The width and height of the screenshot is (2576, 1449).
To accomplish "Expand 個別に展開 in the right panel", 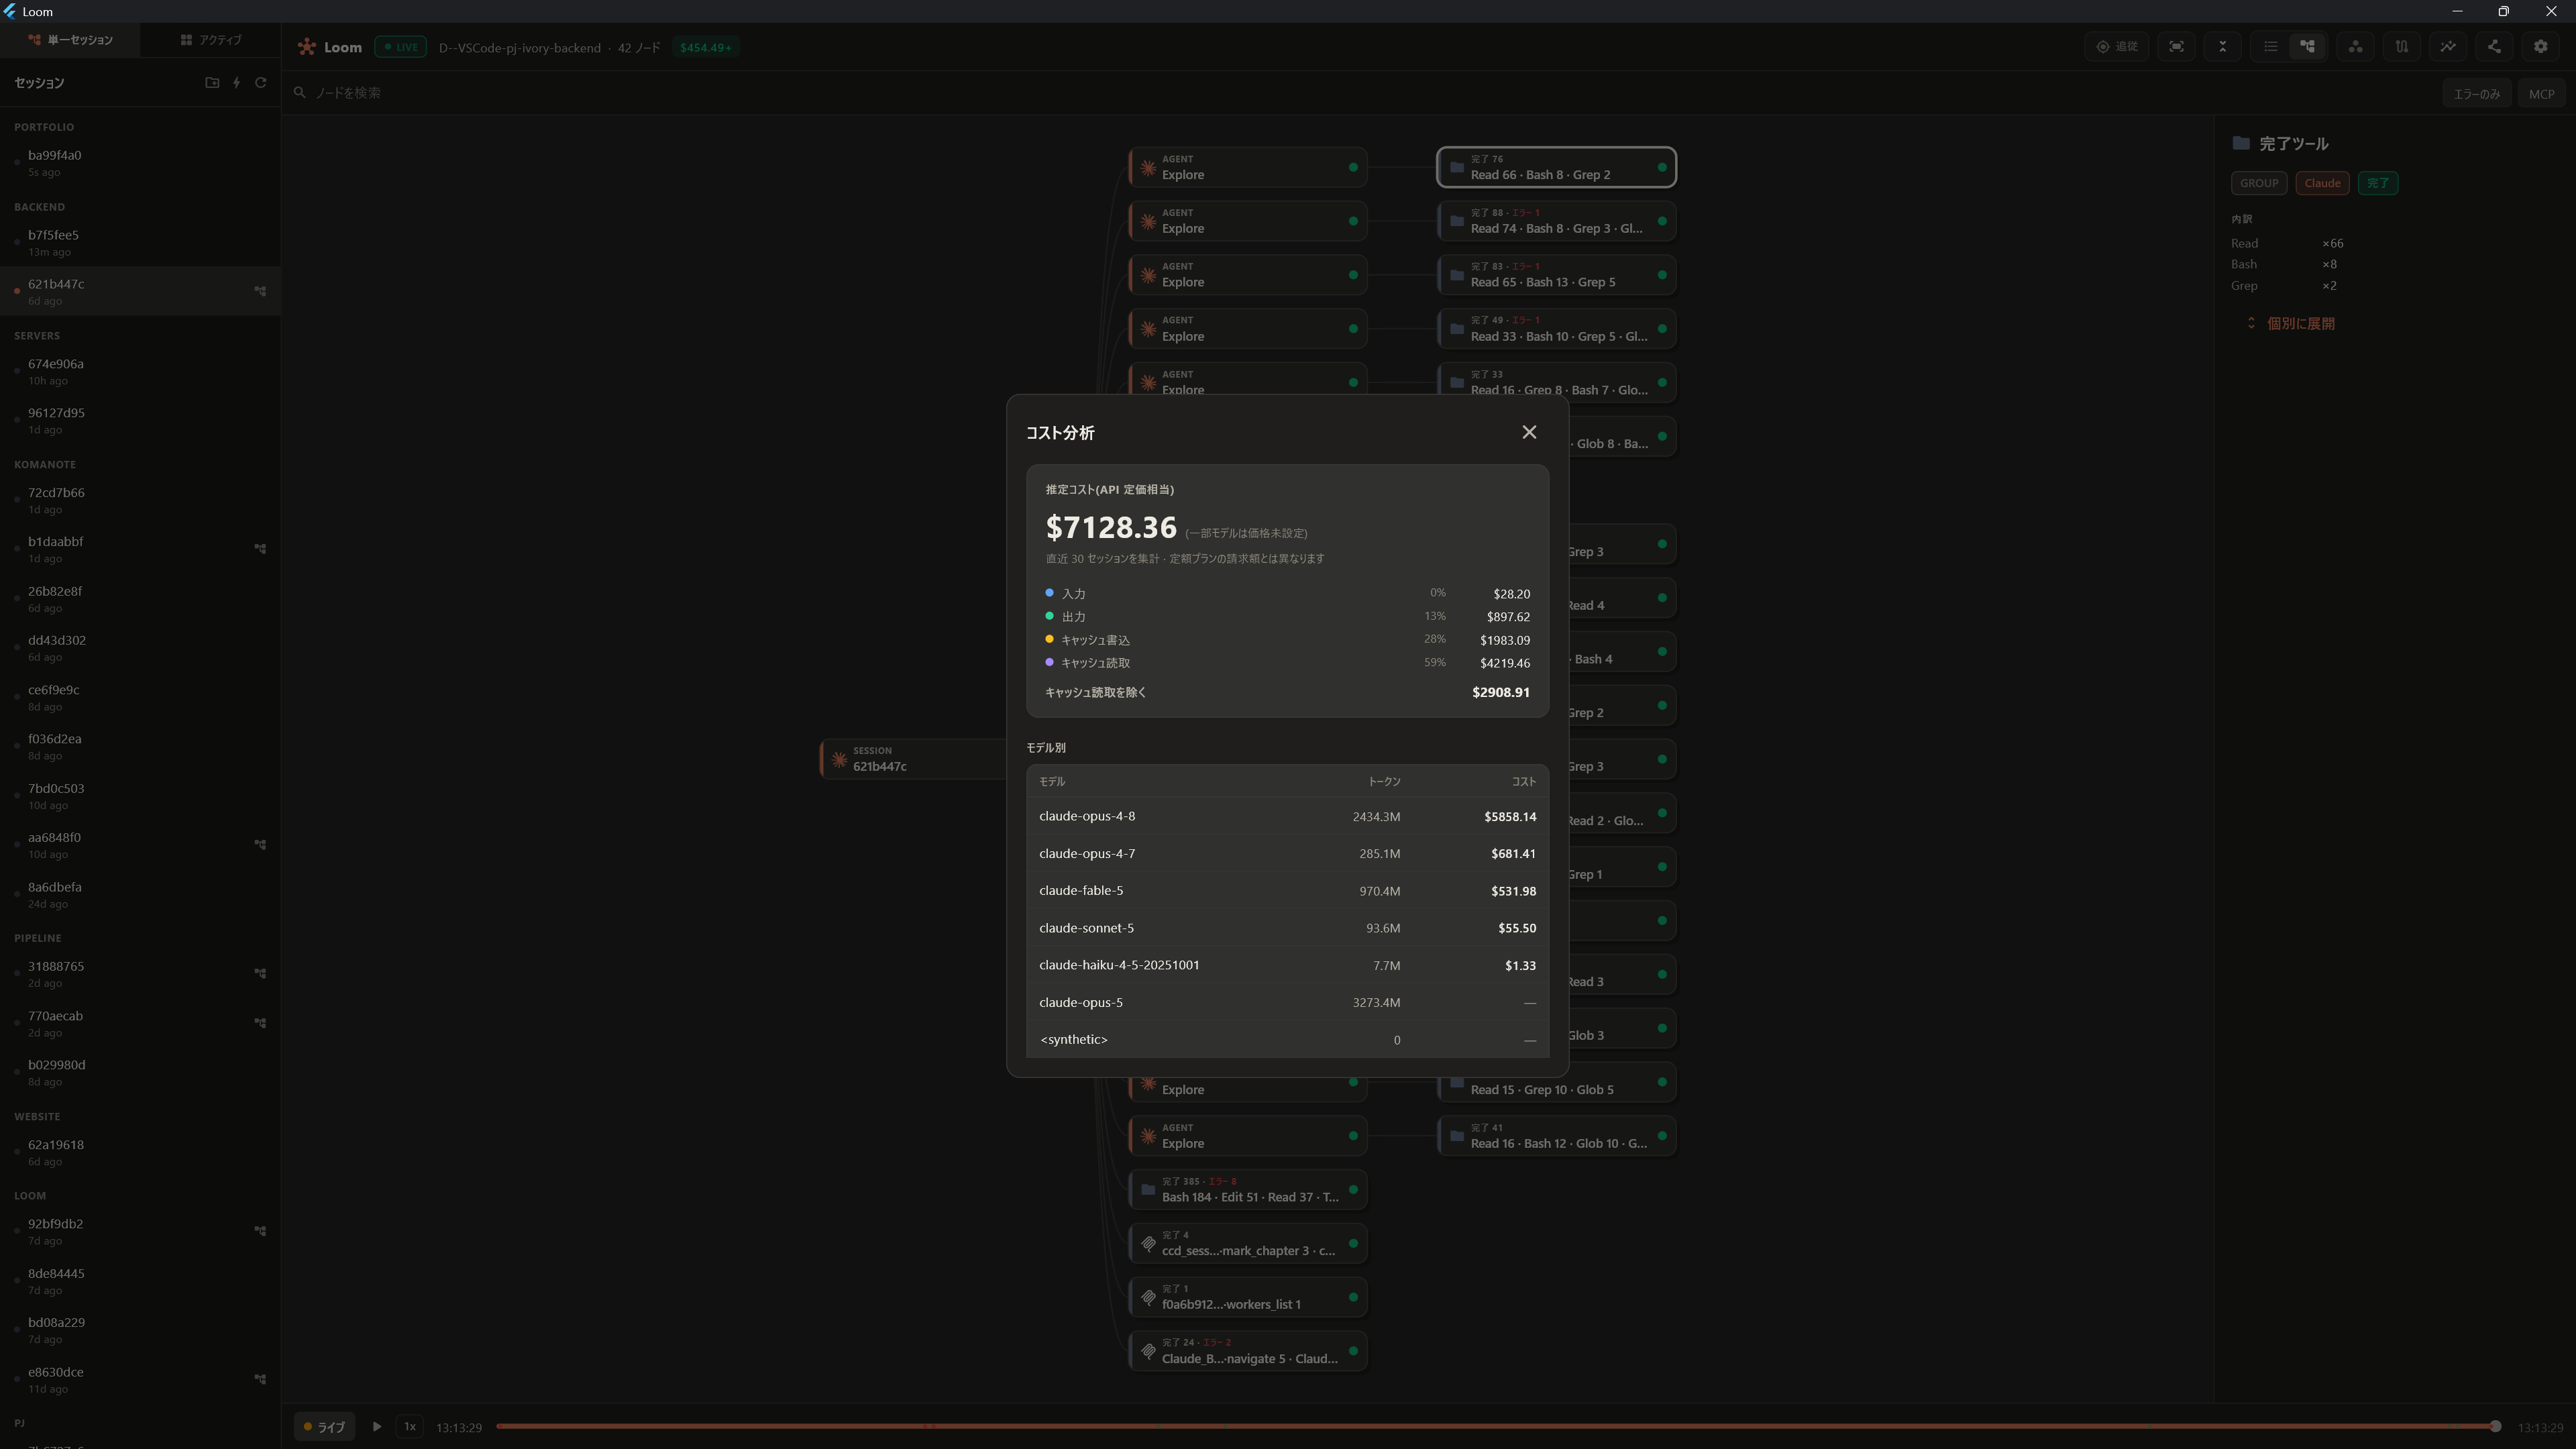I will (x=2290, y=324).
